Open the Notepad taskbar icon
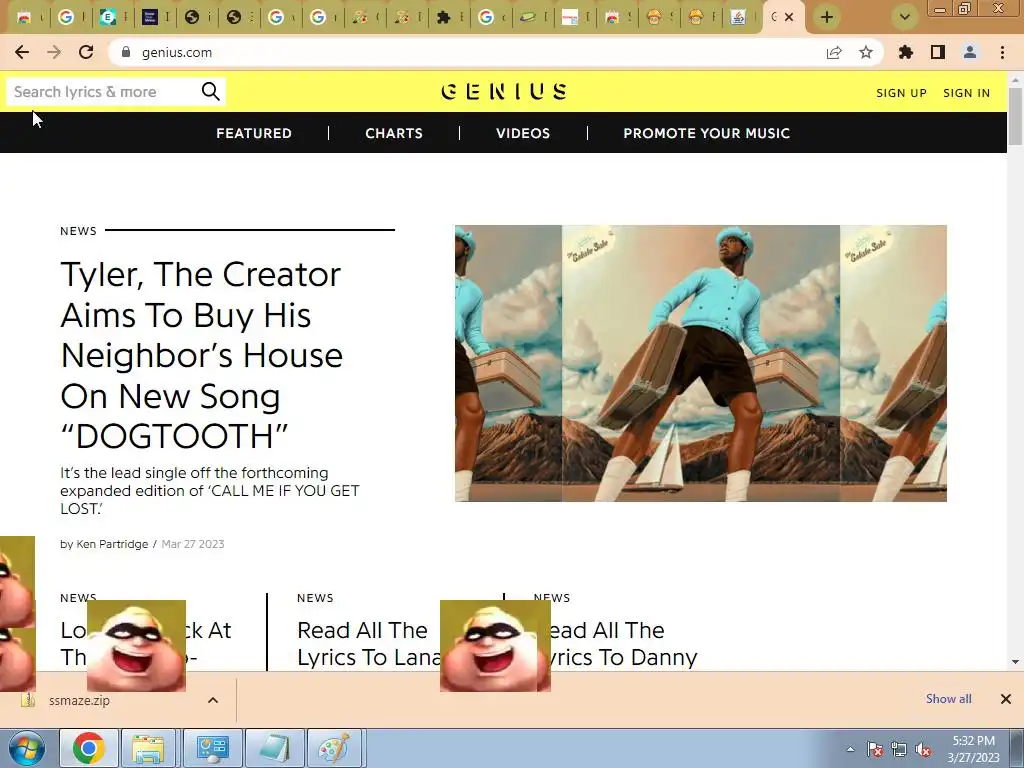1024x768 pixels. (x=274, y=748)
